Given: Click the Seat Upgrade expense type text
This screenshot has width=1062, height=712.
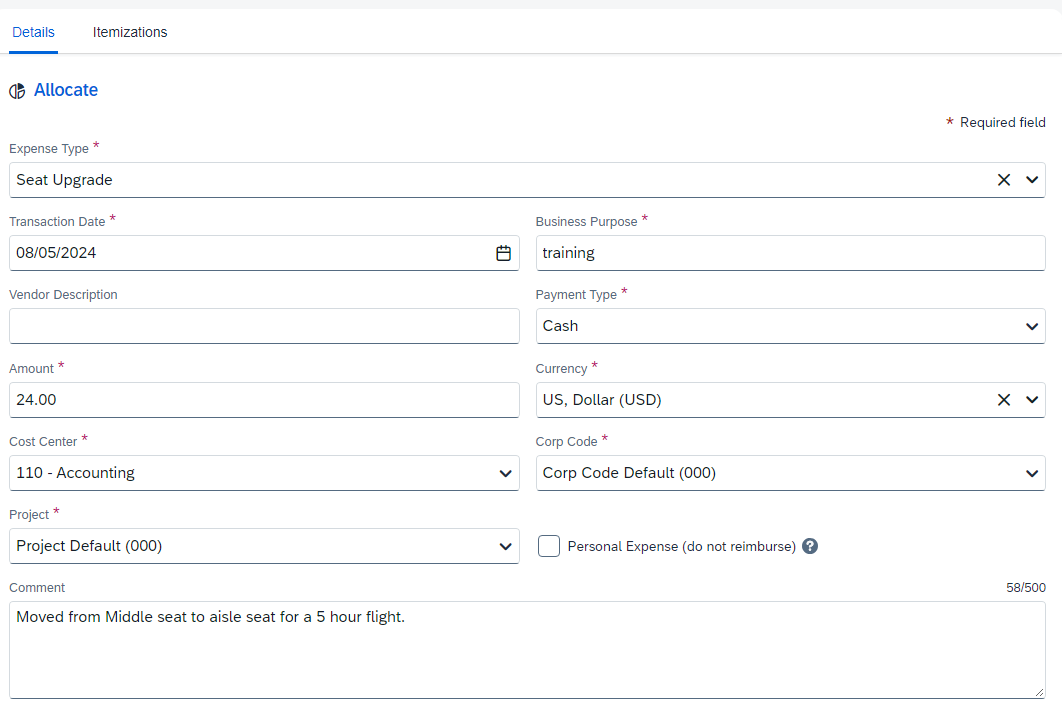Looking at the screenshot, I should pos(64,180).
